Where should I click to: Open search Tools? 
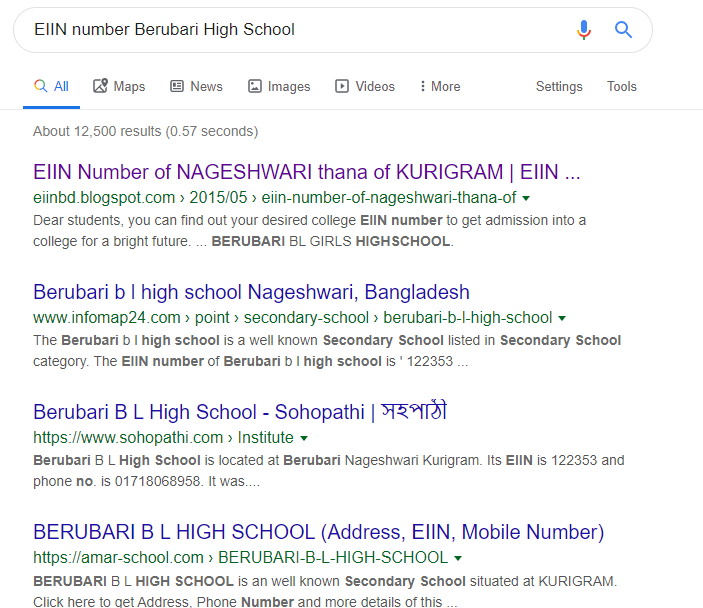tap(621, 86)
